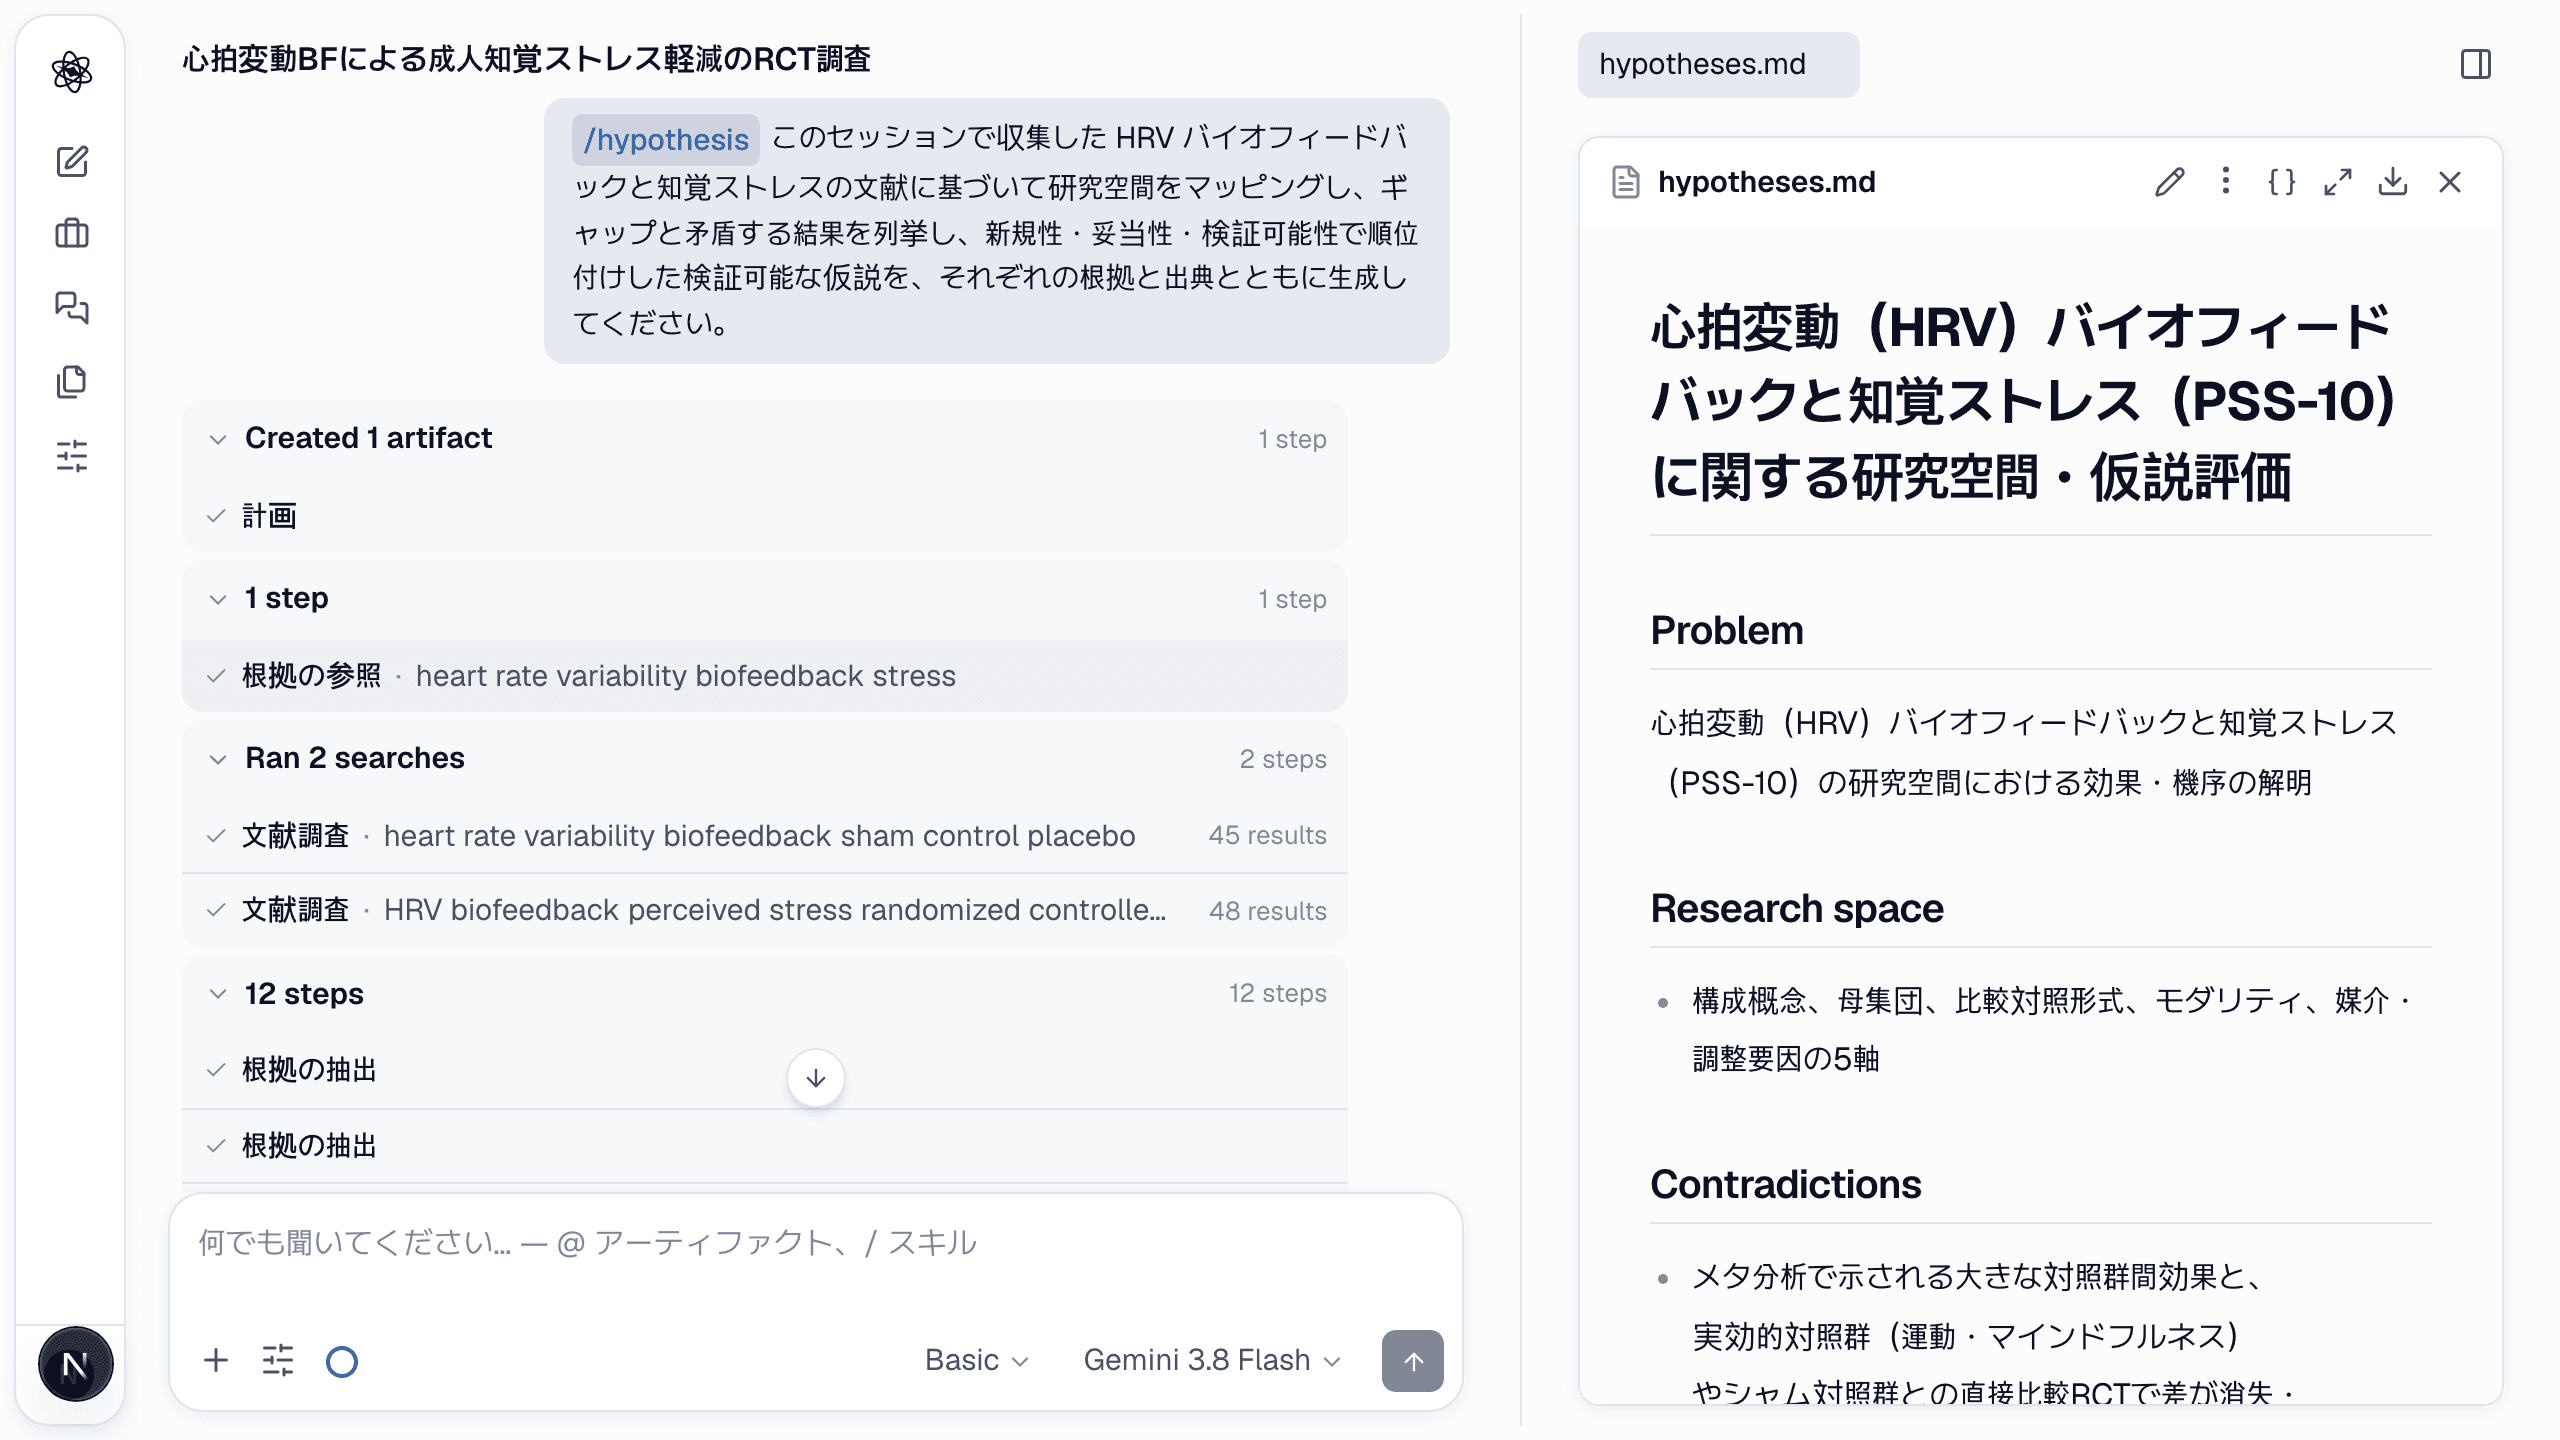Click the blue circle icon in composer
This screenshot has height=1440, width=2560.
342,1361
